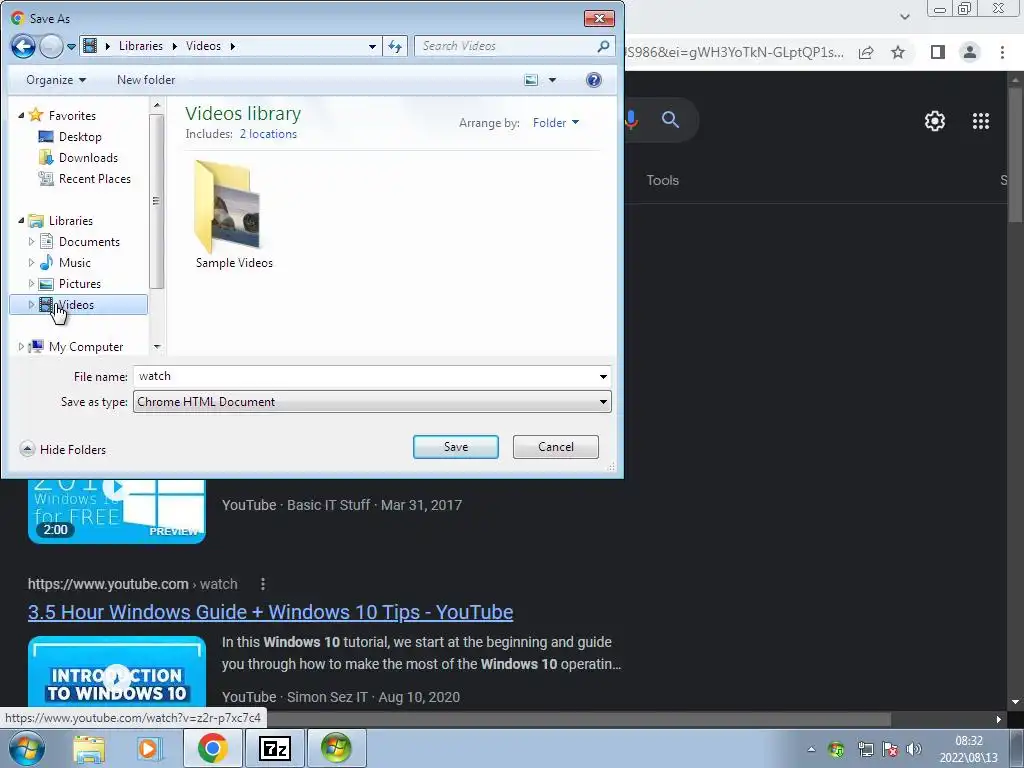The image size is (1024, 768).
Task: Open Windows Explorer from the taskbar
Action: pos(89,748)
